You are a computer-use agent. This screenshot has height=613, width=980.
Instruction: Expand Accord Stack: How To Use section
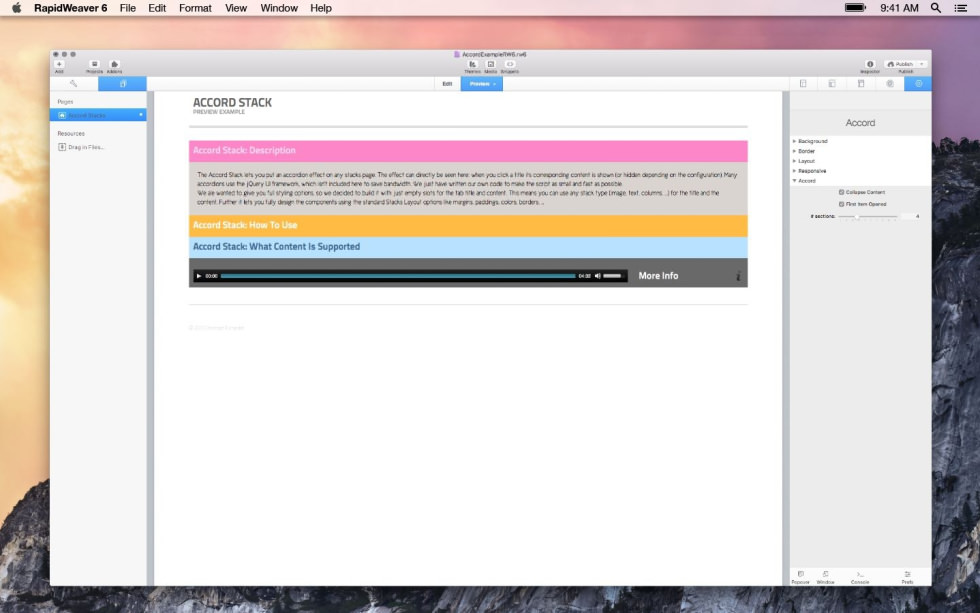(468, 226)
